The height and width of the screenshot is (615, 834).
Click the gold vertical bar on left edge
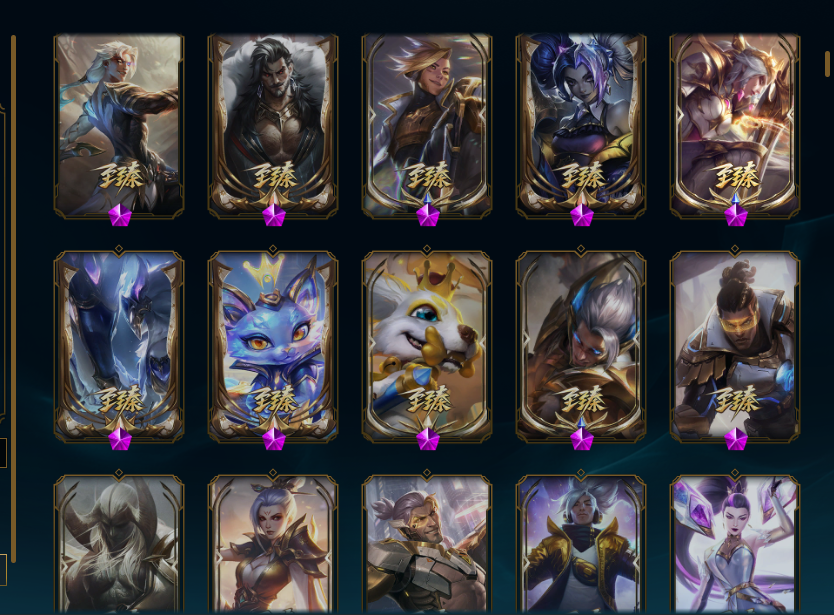(x=13, y=298)
